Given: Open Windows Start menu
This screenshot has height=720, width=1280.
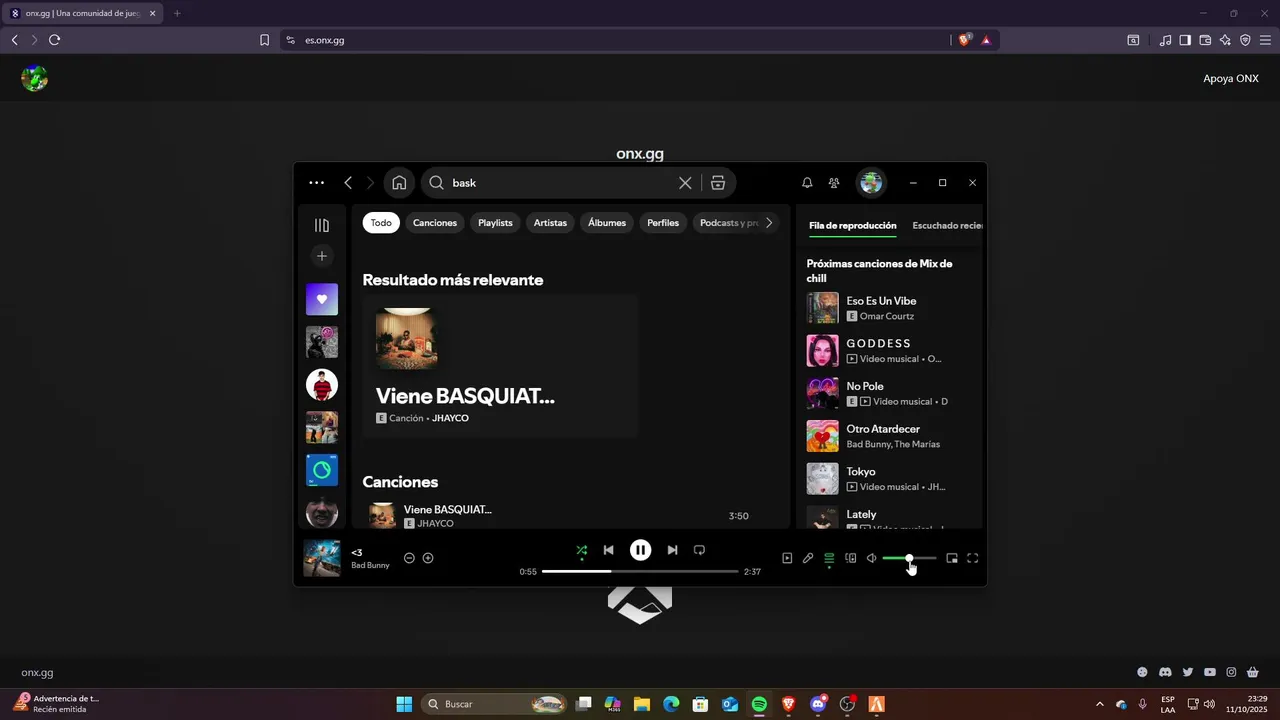Looking at the screenshot, I should coord(404,704).
